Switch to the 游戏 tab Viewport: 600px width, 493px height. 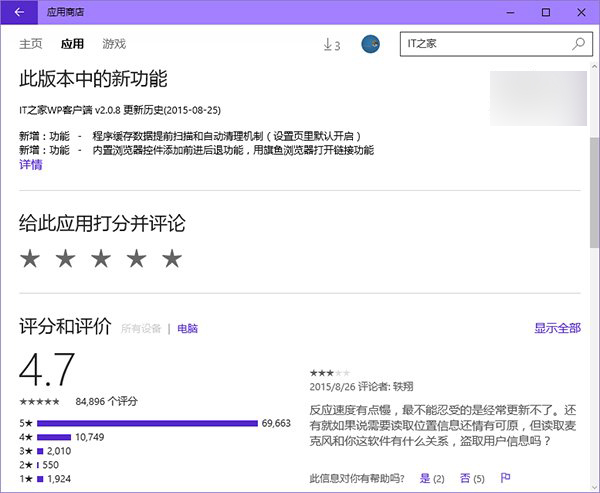coord(114,44)
